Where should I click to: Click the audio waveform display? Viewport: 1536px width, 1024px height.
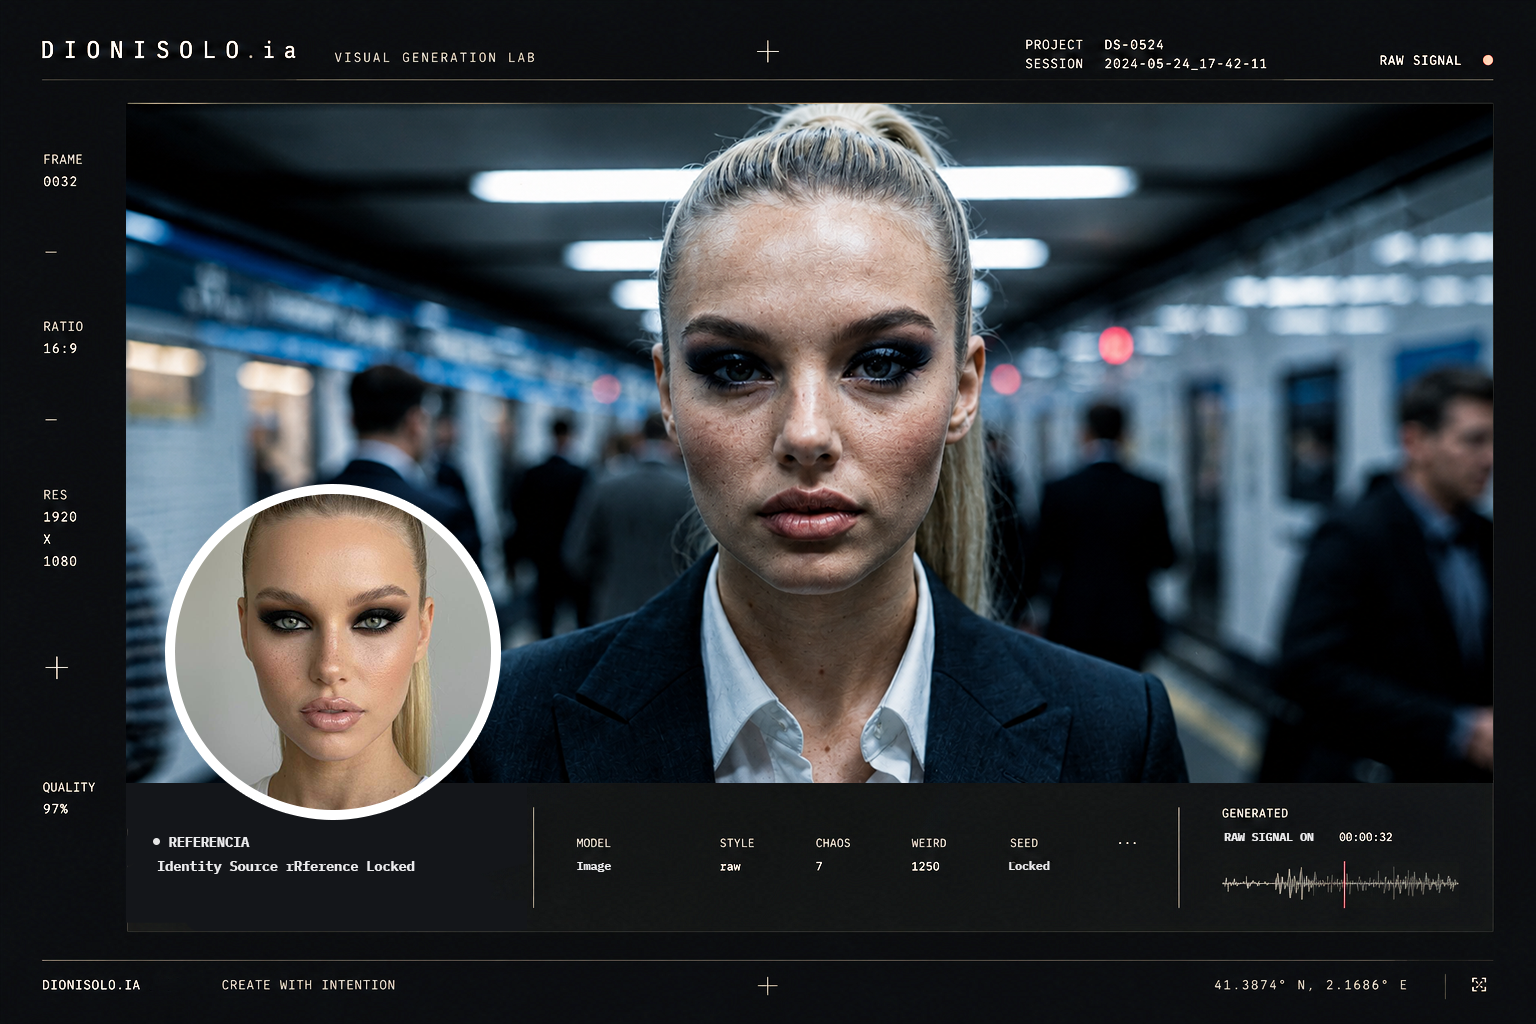(1341, 883)
